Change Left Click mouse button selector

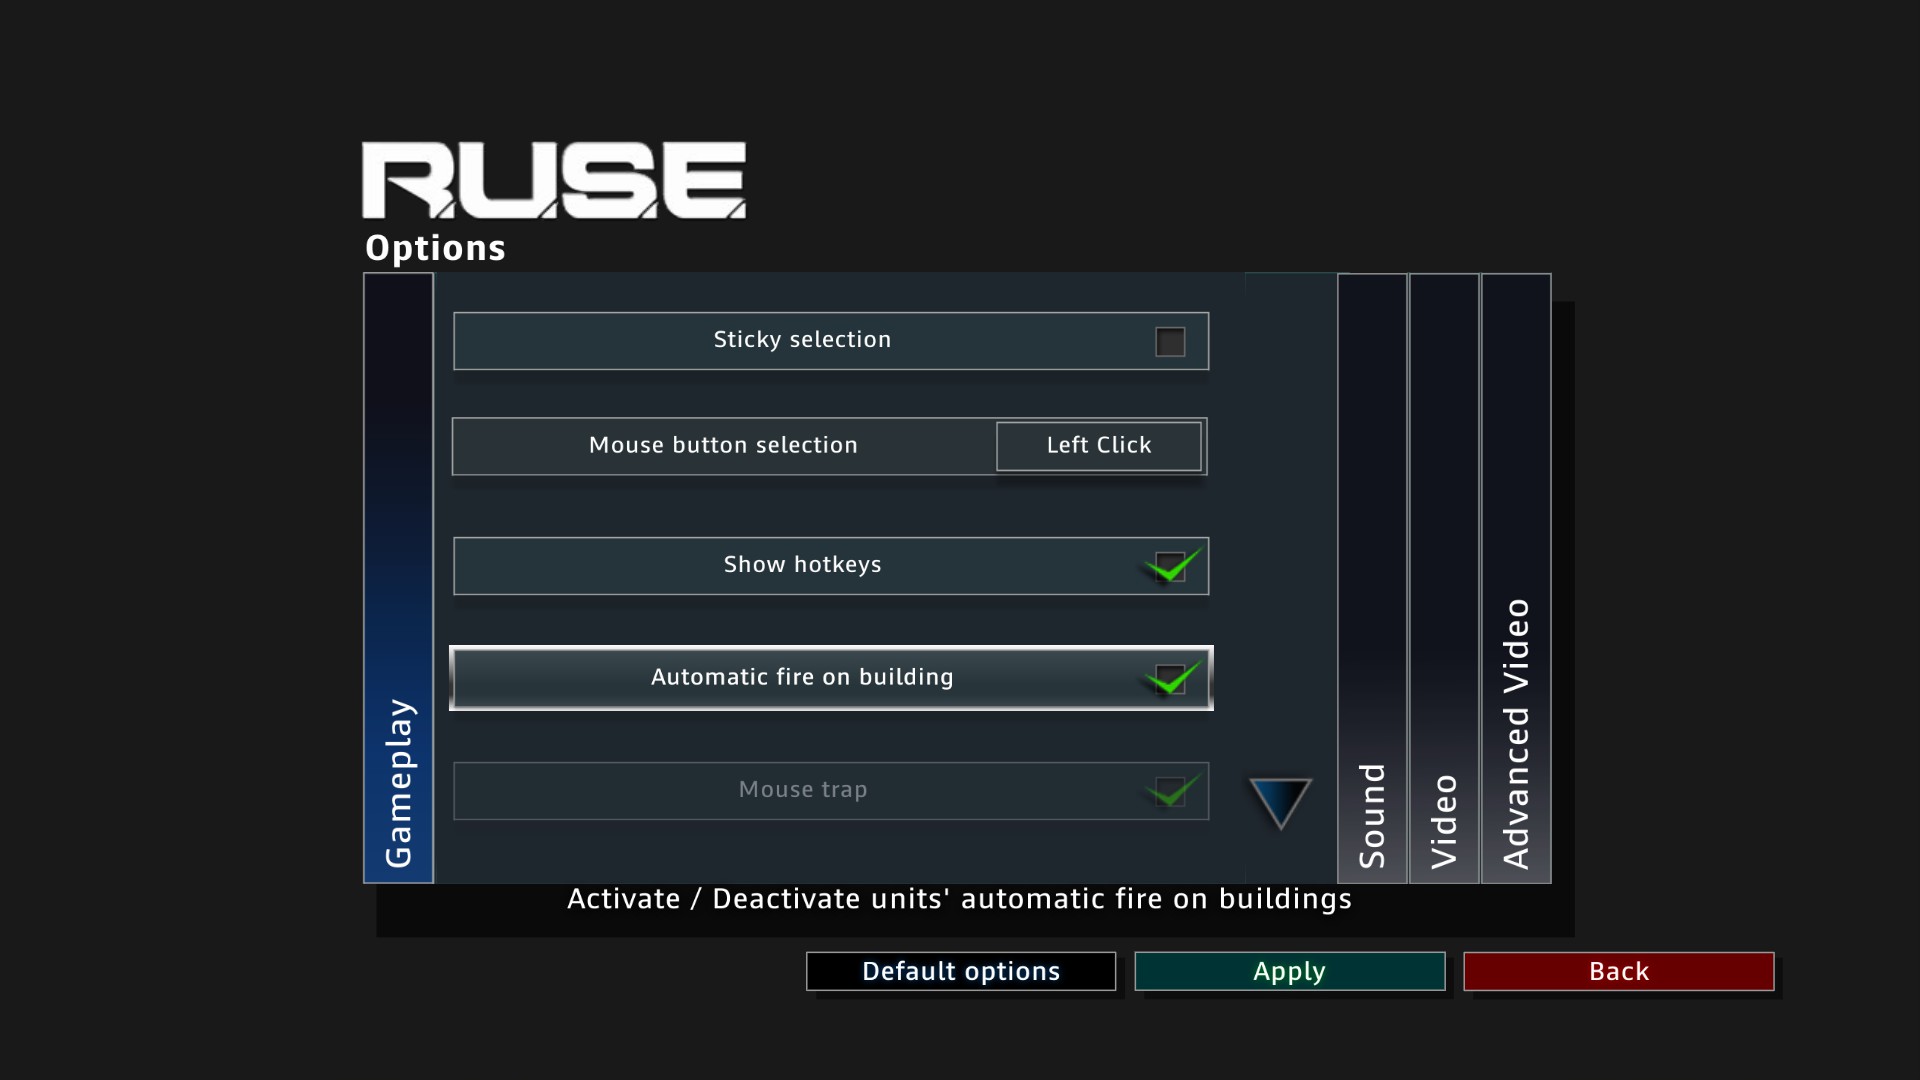point(1098,446)
